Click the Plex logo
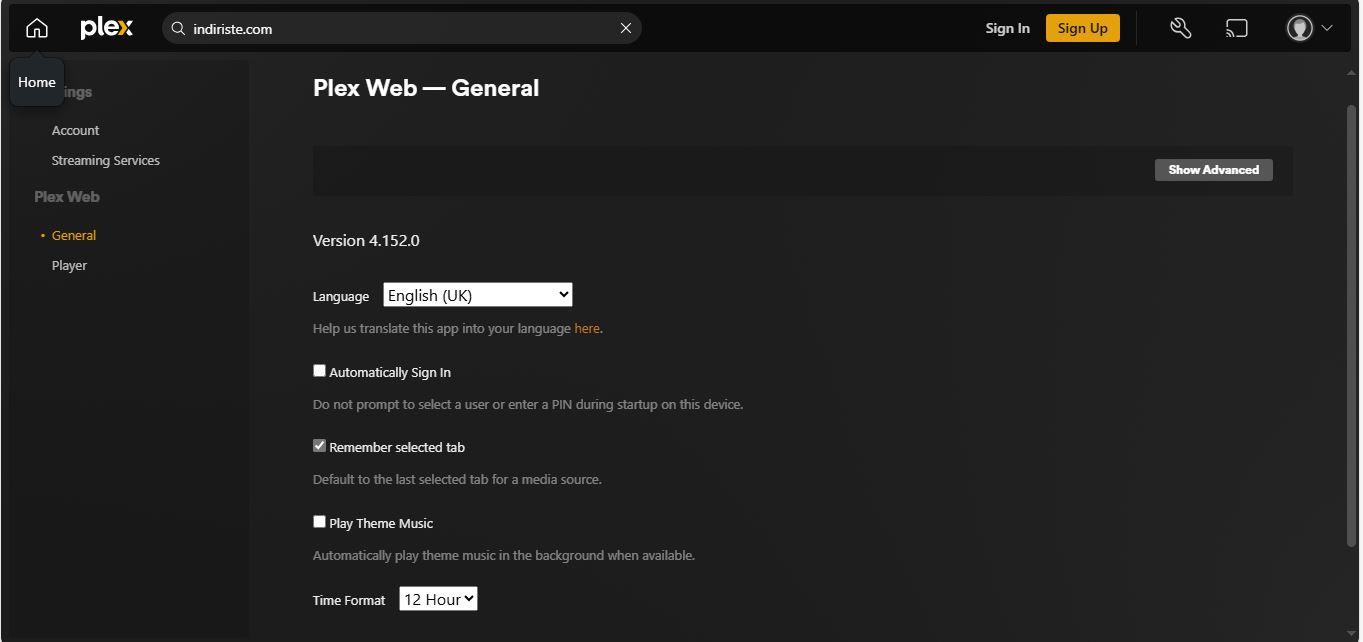 coord(106,28)
